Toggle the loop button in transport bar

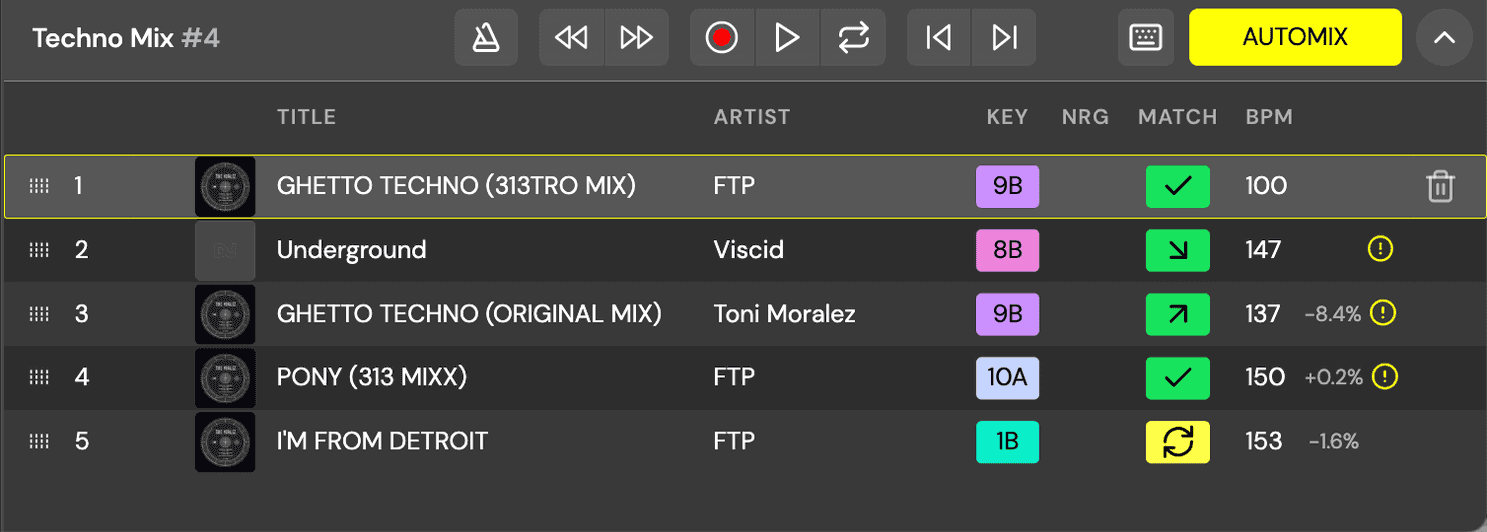tap(853, 38)
